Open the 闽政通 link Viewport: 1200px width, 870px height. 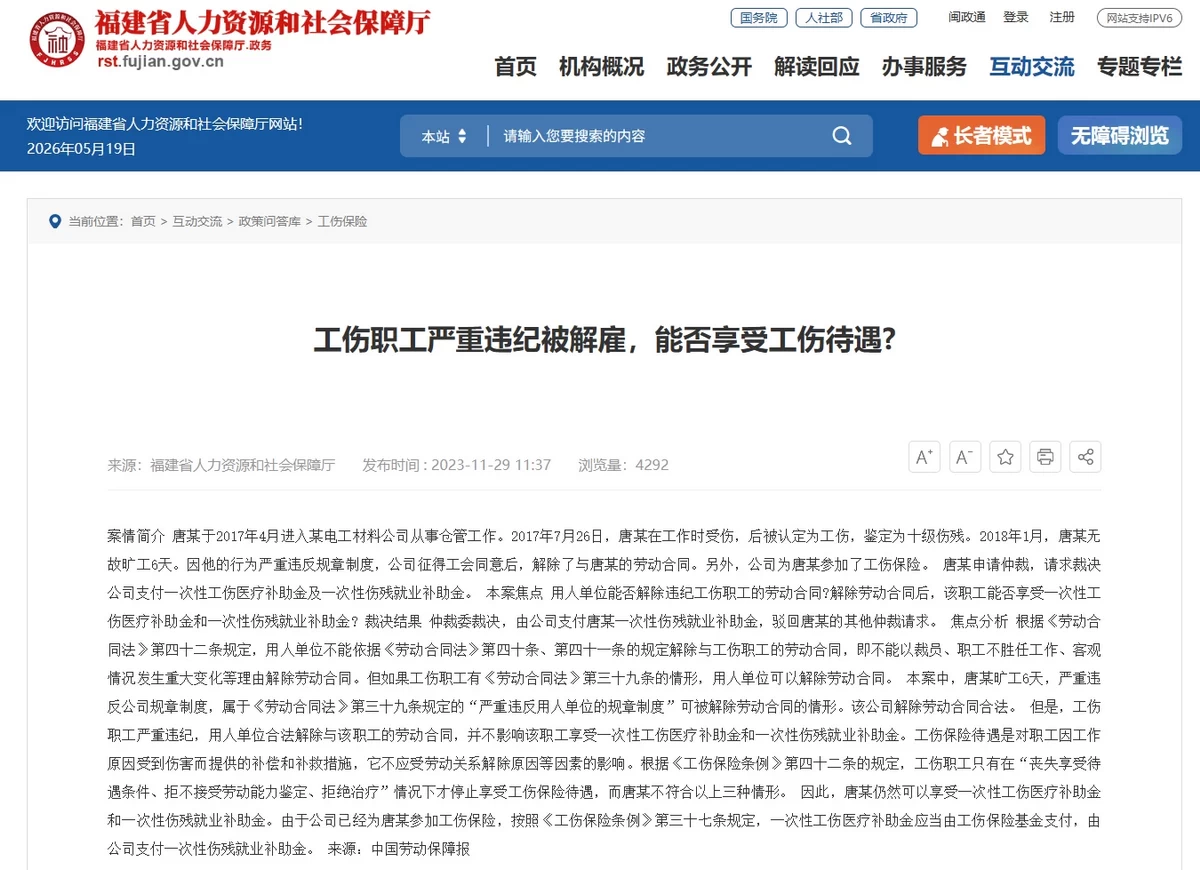coord(967,17)
